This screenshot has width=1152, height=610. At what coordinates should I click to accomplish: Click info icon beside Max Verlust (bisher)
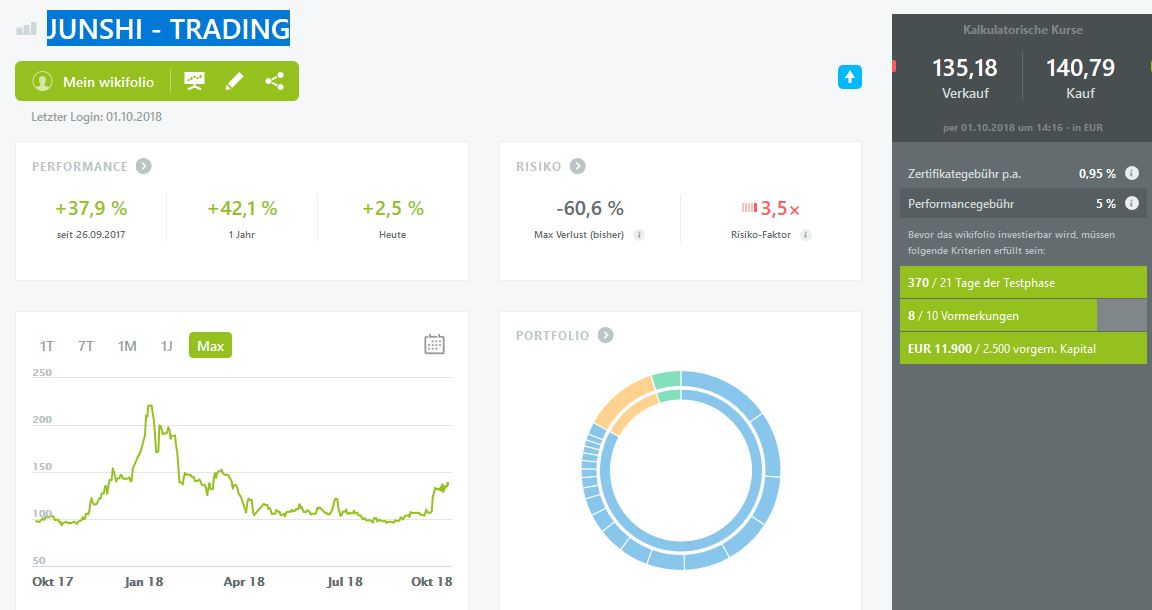639,235
